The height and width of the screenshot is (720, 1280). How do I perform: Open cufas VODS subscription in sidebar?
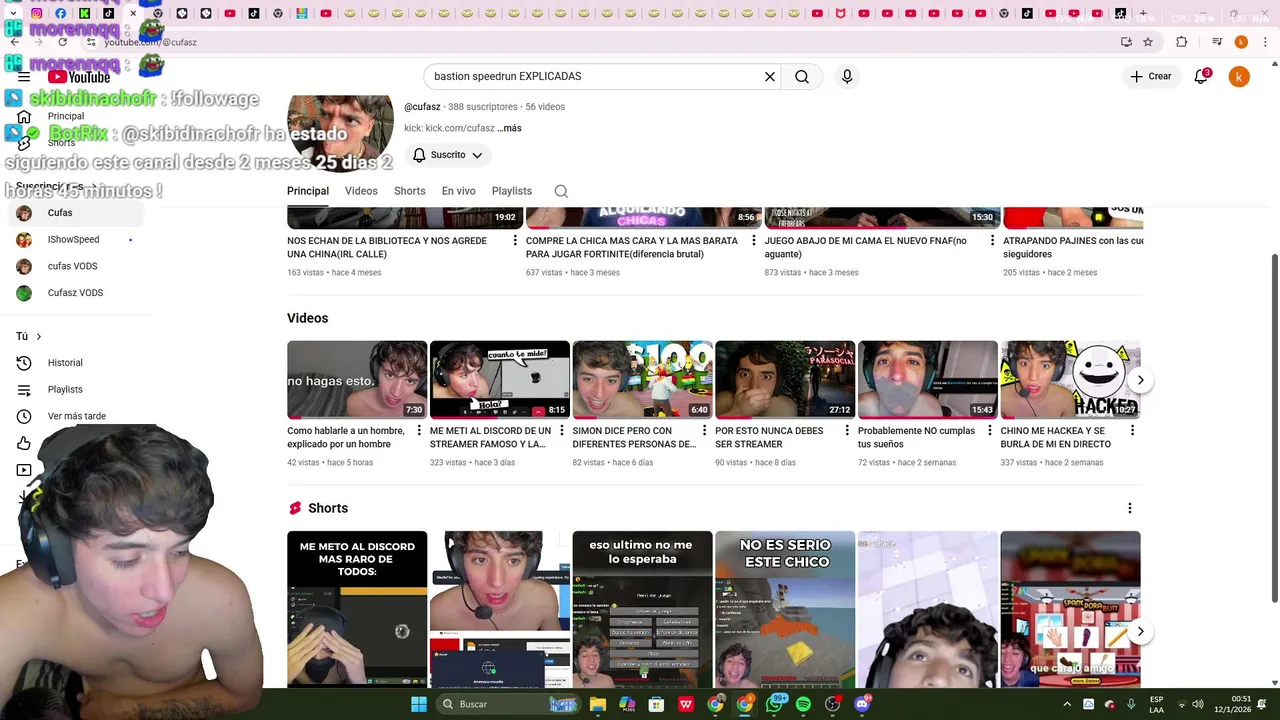[75, 266]
